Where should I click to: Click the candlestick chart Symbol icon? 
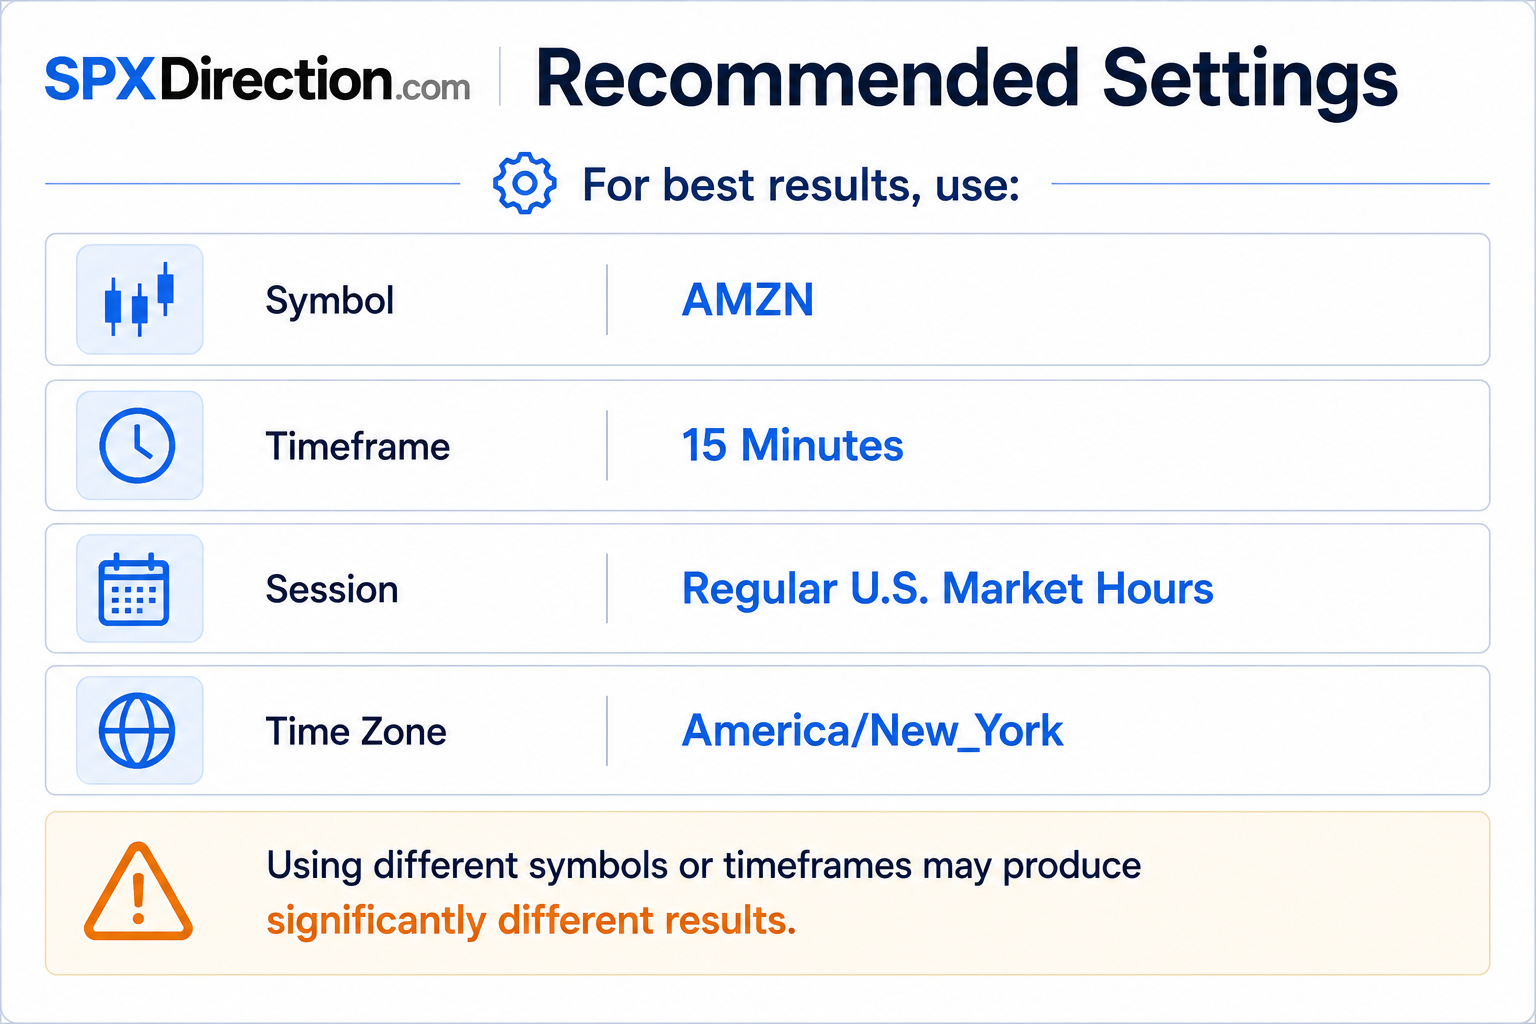tap(140, 299)
